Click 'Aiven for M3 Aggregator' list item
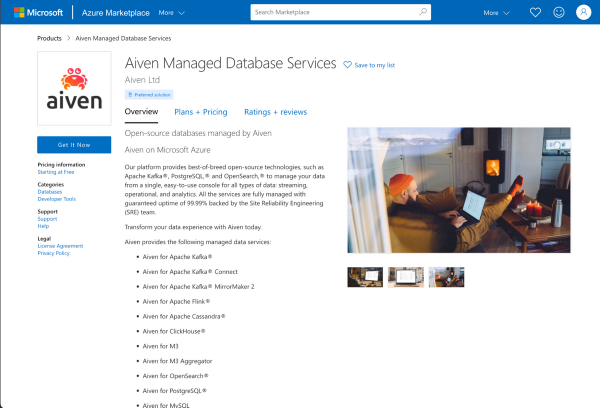The height and width of the screenshot is (408, 600). click(x=177, y=361)
